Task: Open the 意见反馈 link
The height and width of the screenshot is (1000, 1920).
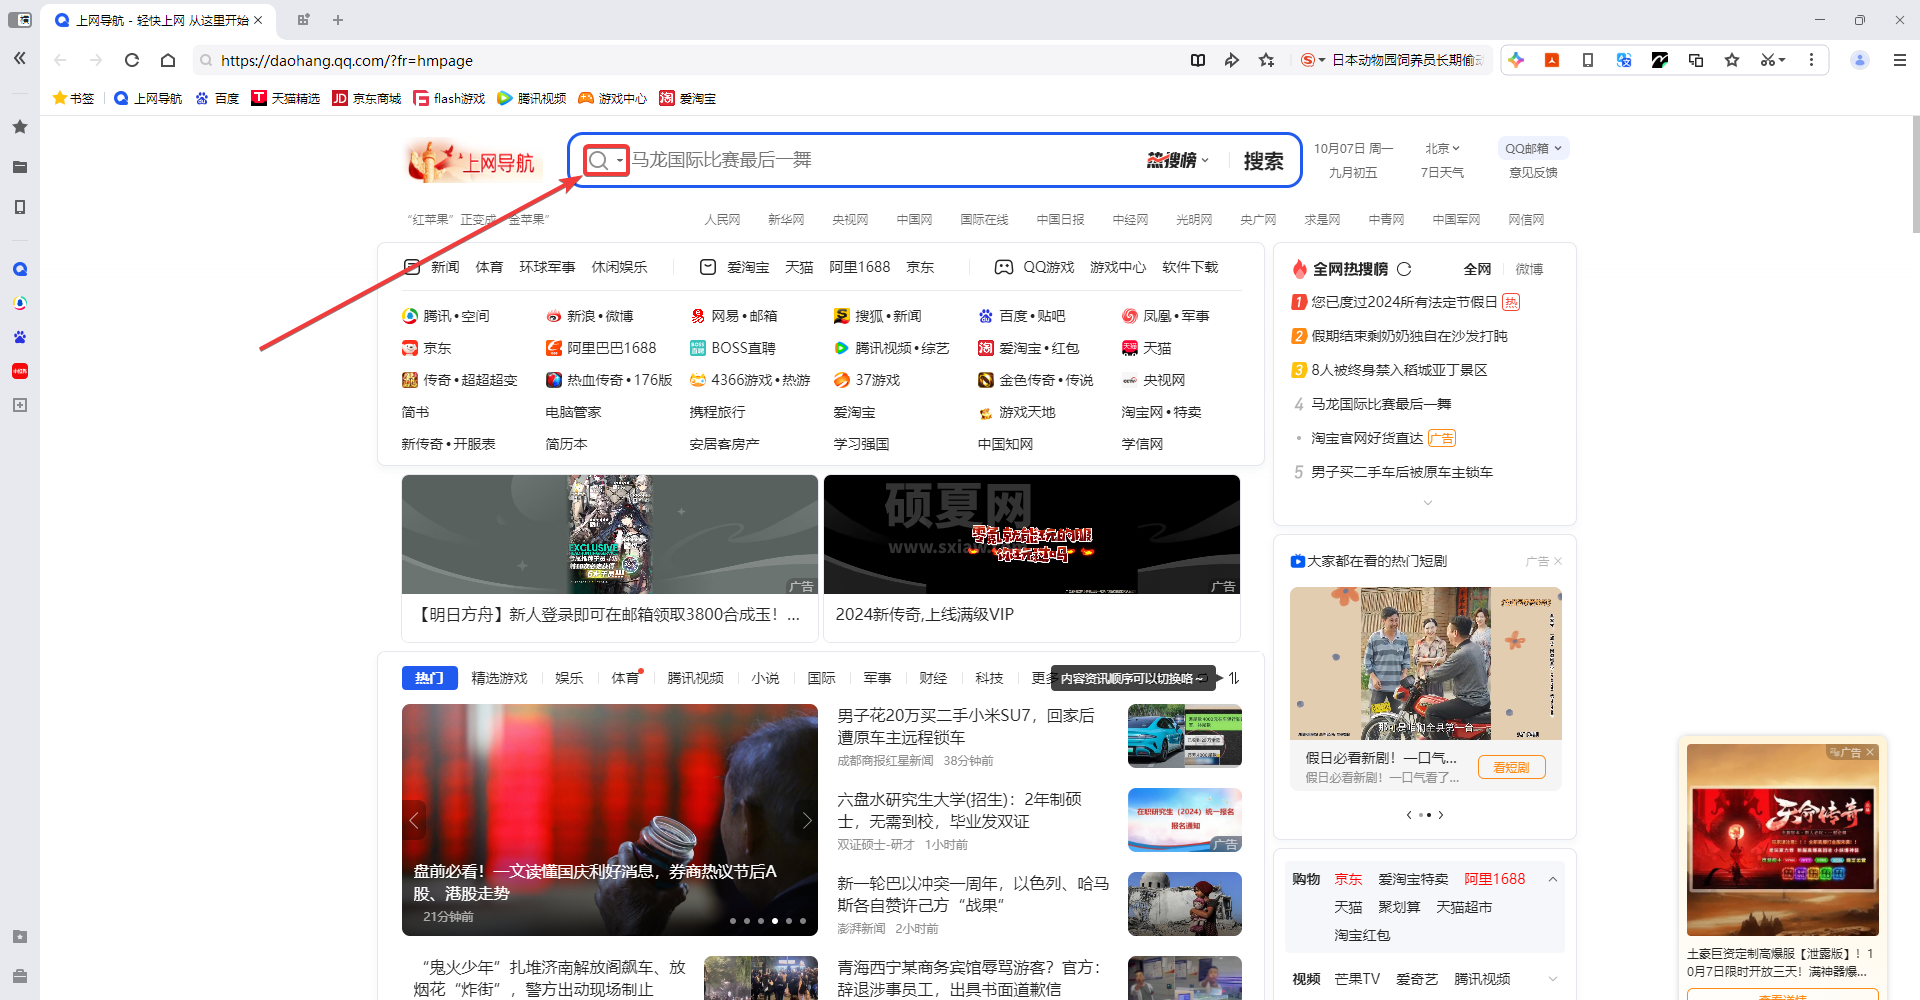Action: click(x=1533, y=173)
